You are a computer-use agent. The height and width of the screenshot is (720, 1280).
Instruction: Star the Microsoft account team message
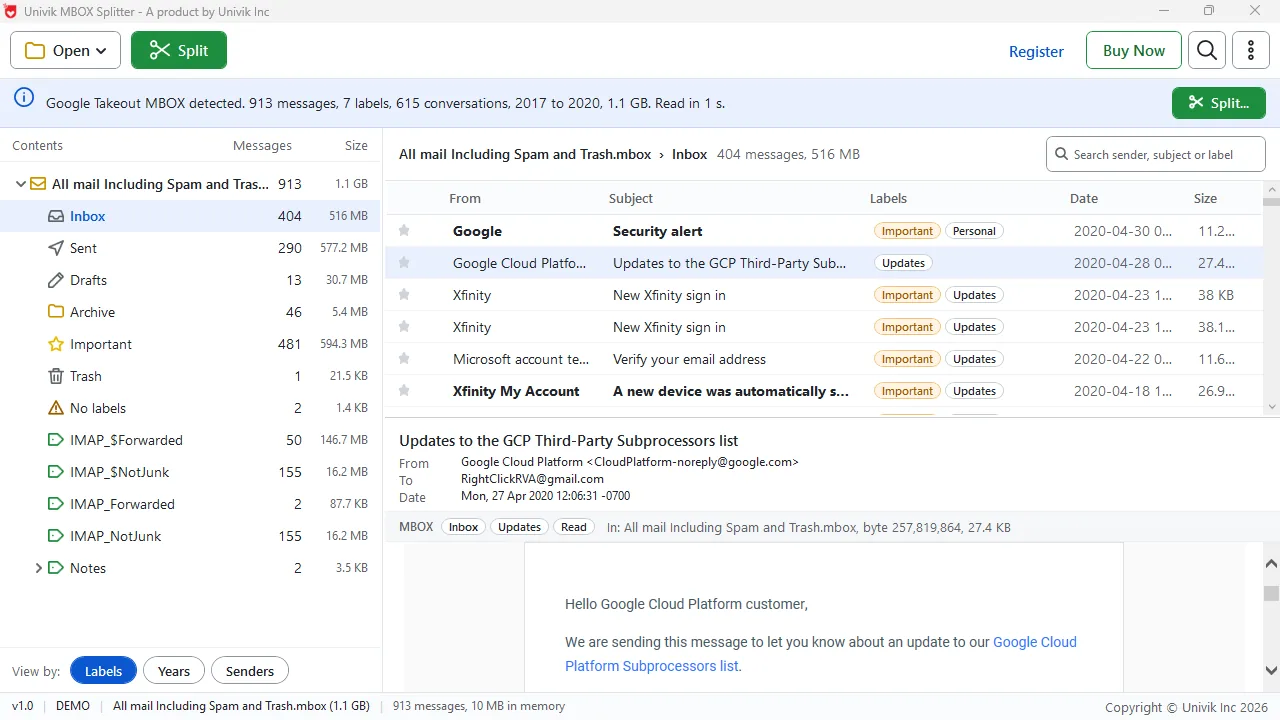click(x=404, y=359)
